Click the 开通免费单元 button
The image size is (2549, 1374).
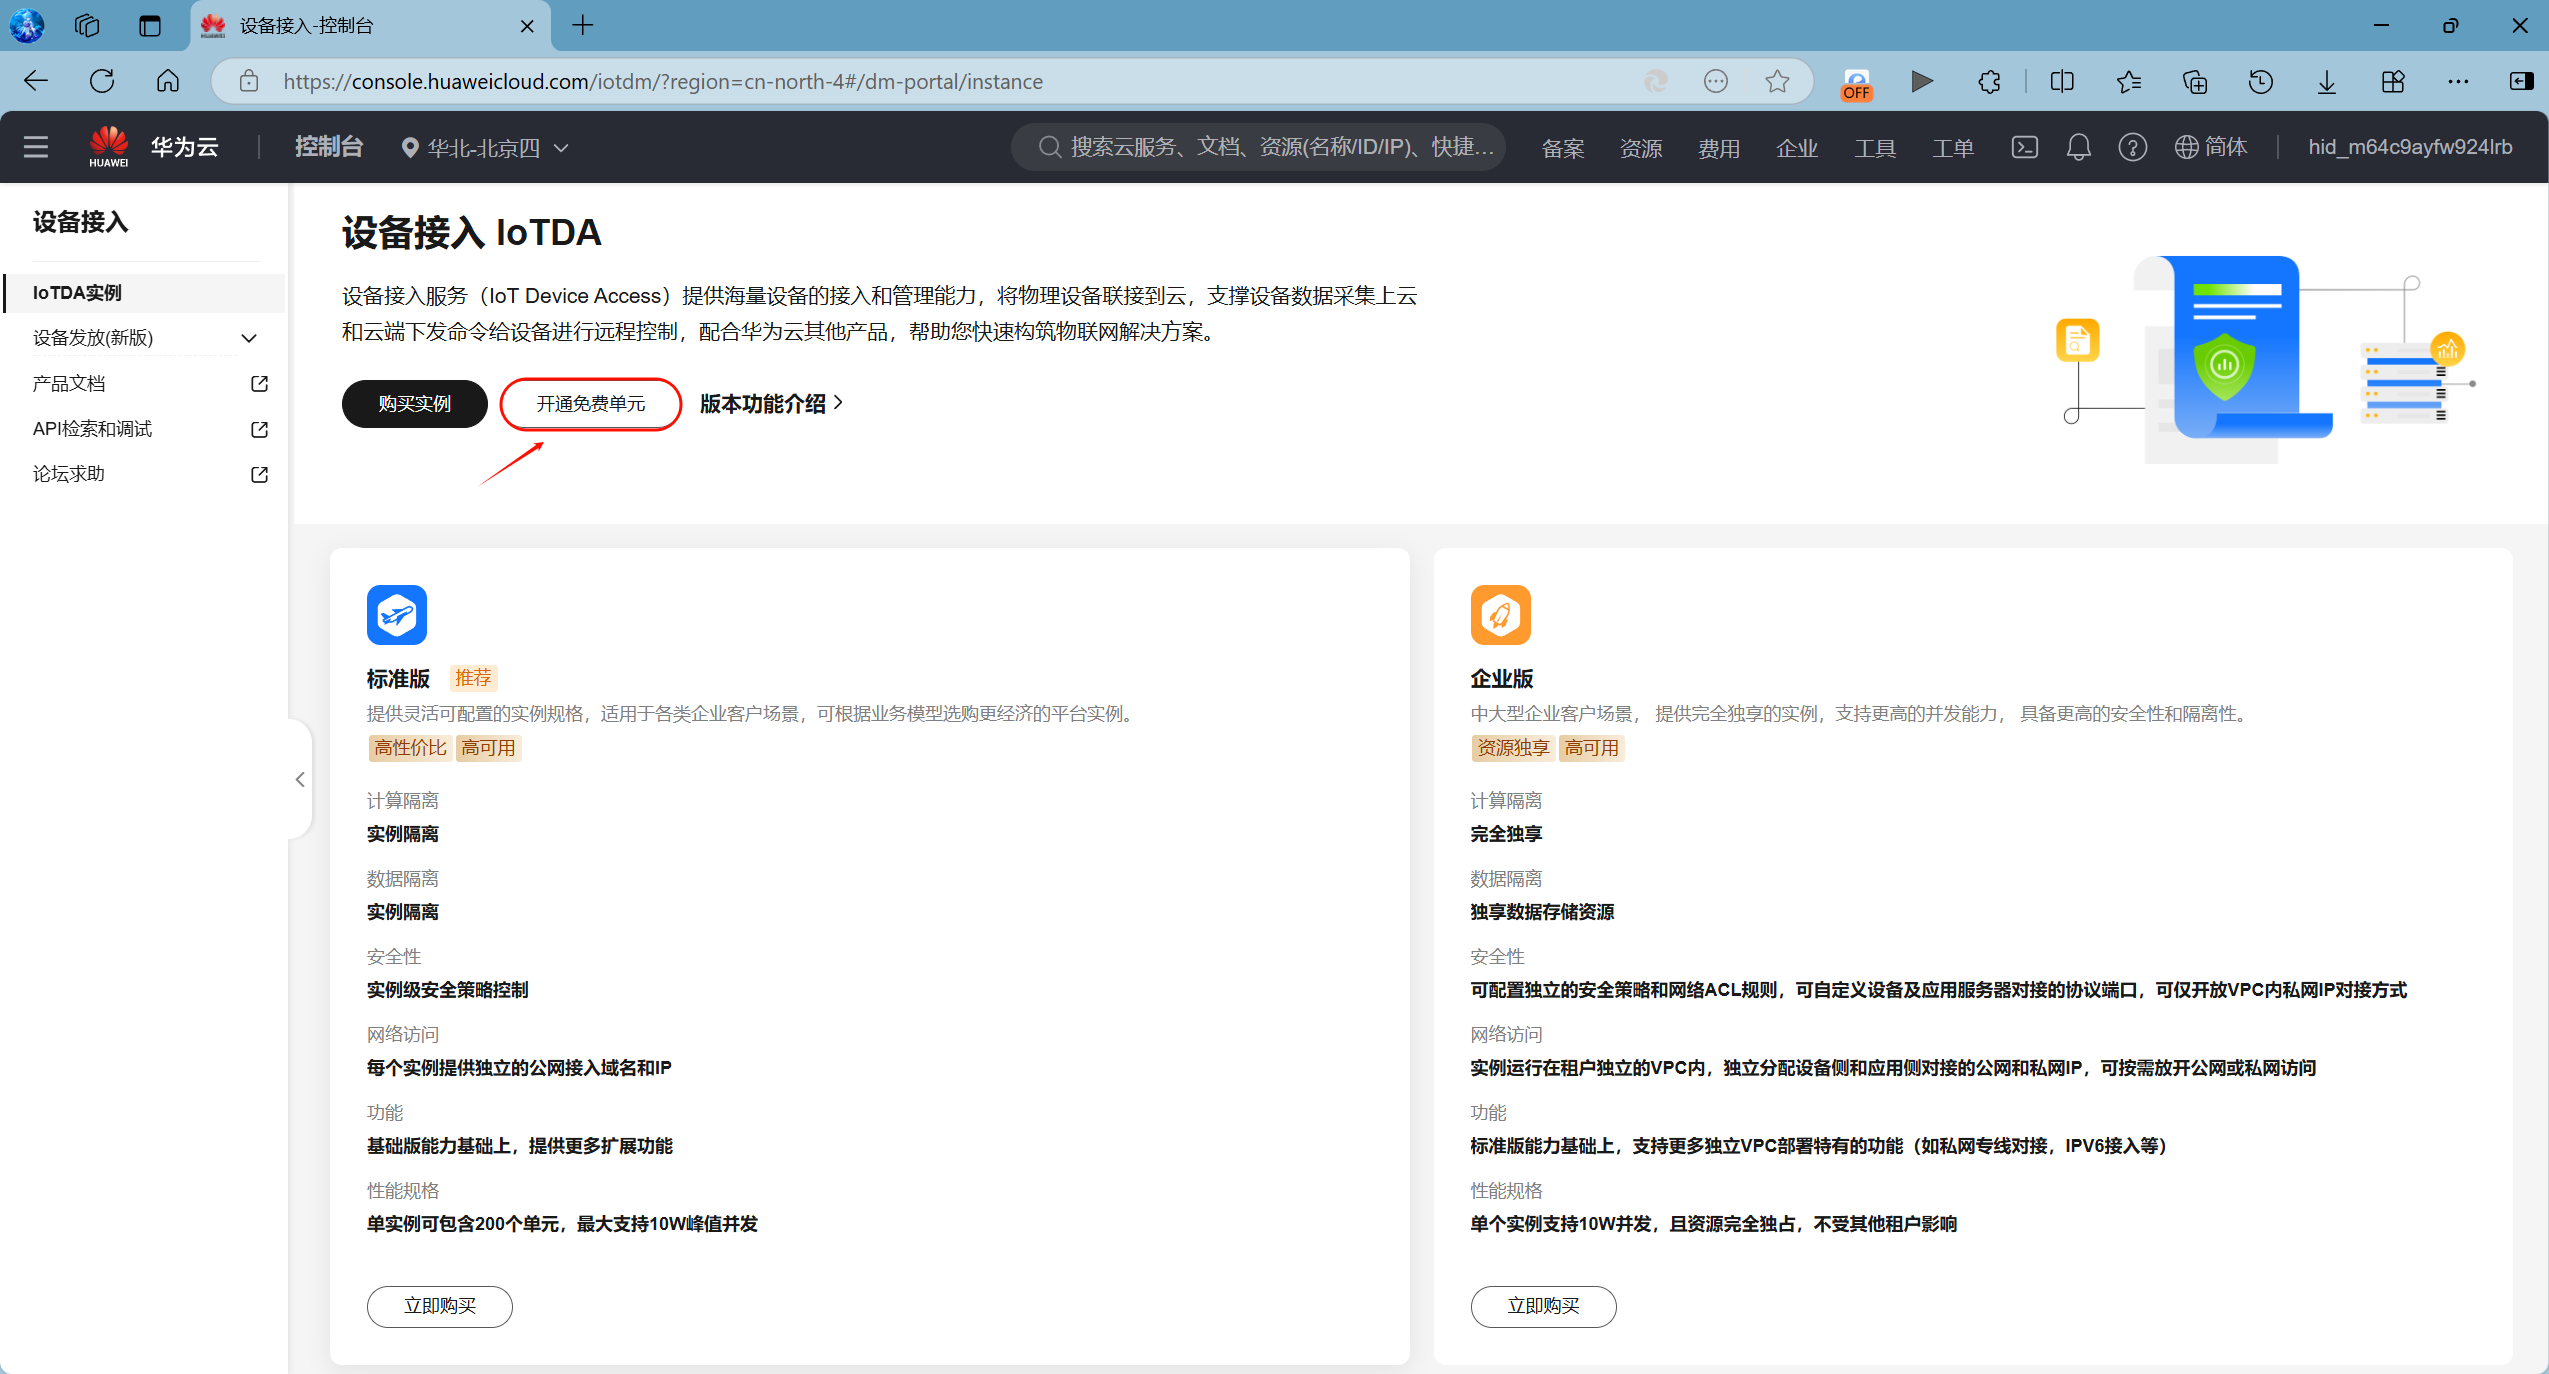click(x=590, y=404)
